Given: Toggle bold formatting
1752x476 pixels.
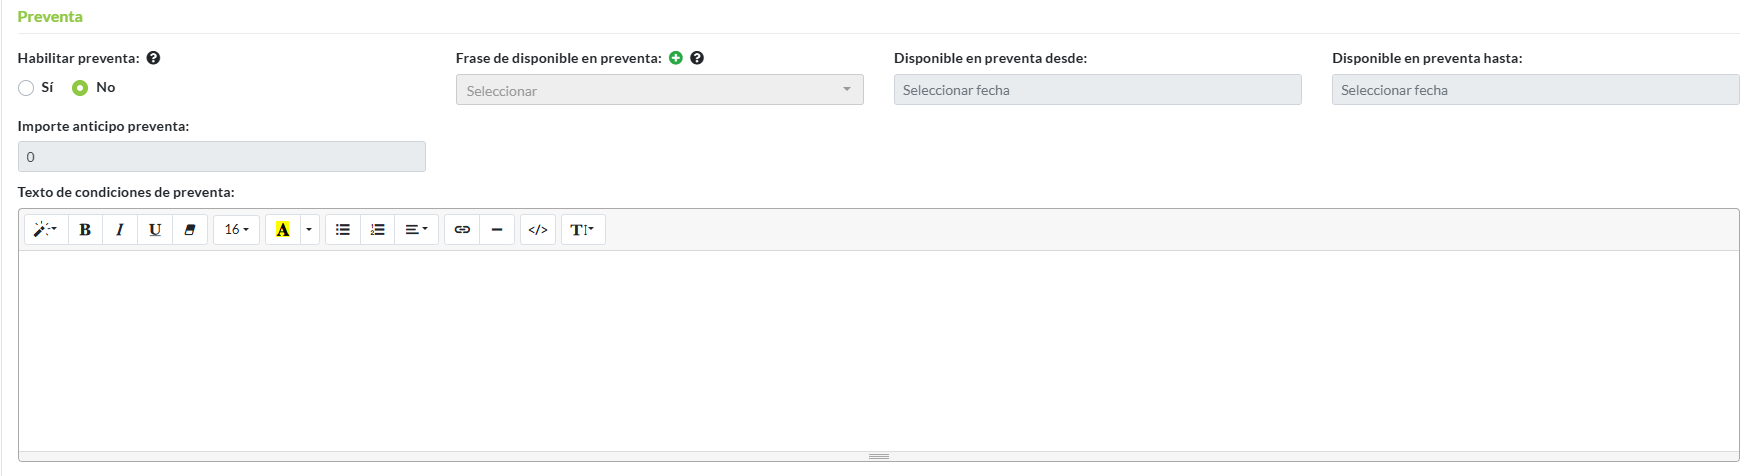Looking at the screenshot, I should pyautogui.click(x=85, y=230).
